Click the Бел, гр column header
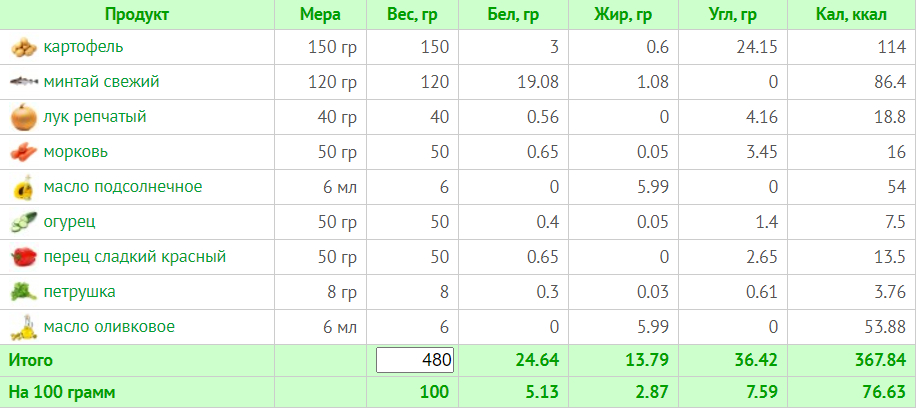The height and width of the screenshot is (408, 916). (515, 14)
